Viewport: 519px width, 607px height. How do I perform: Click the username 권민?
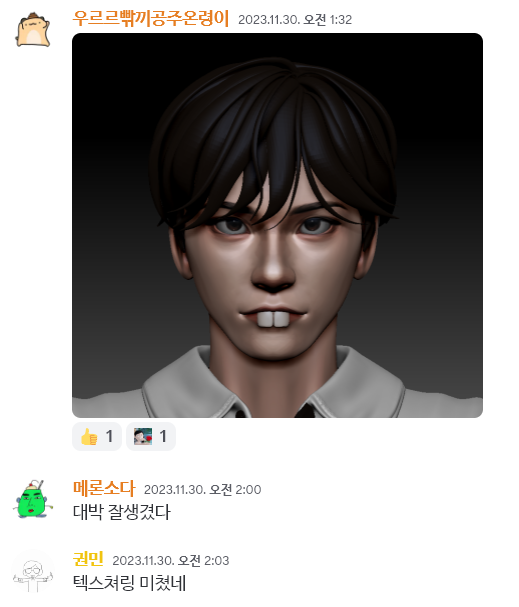pyautogui.click(x=88, y=559)
